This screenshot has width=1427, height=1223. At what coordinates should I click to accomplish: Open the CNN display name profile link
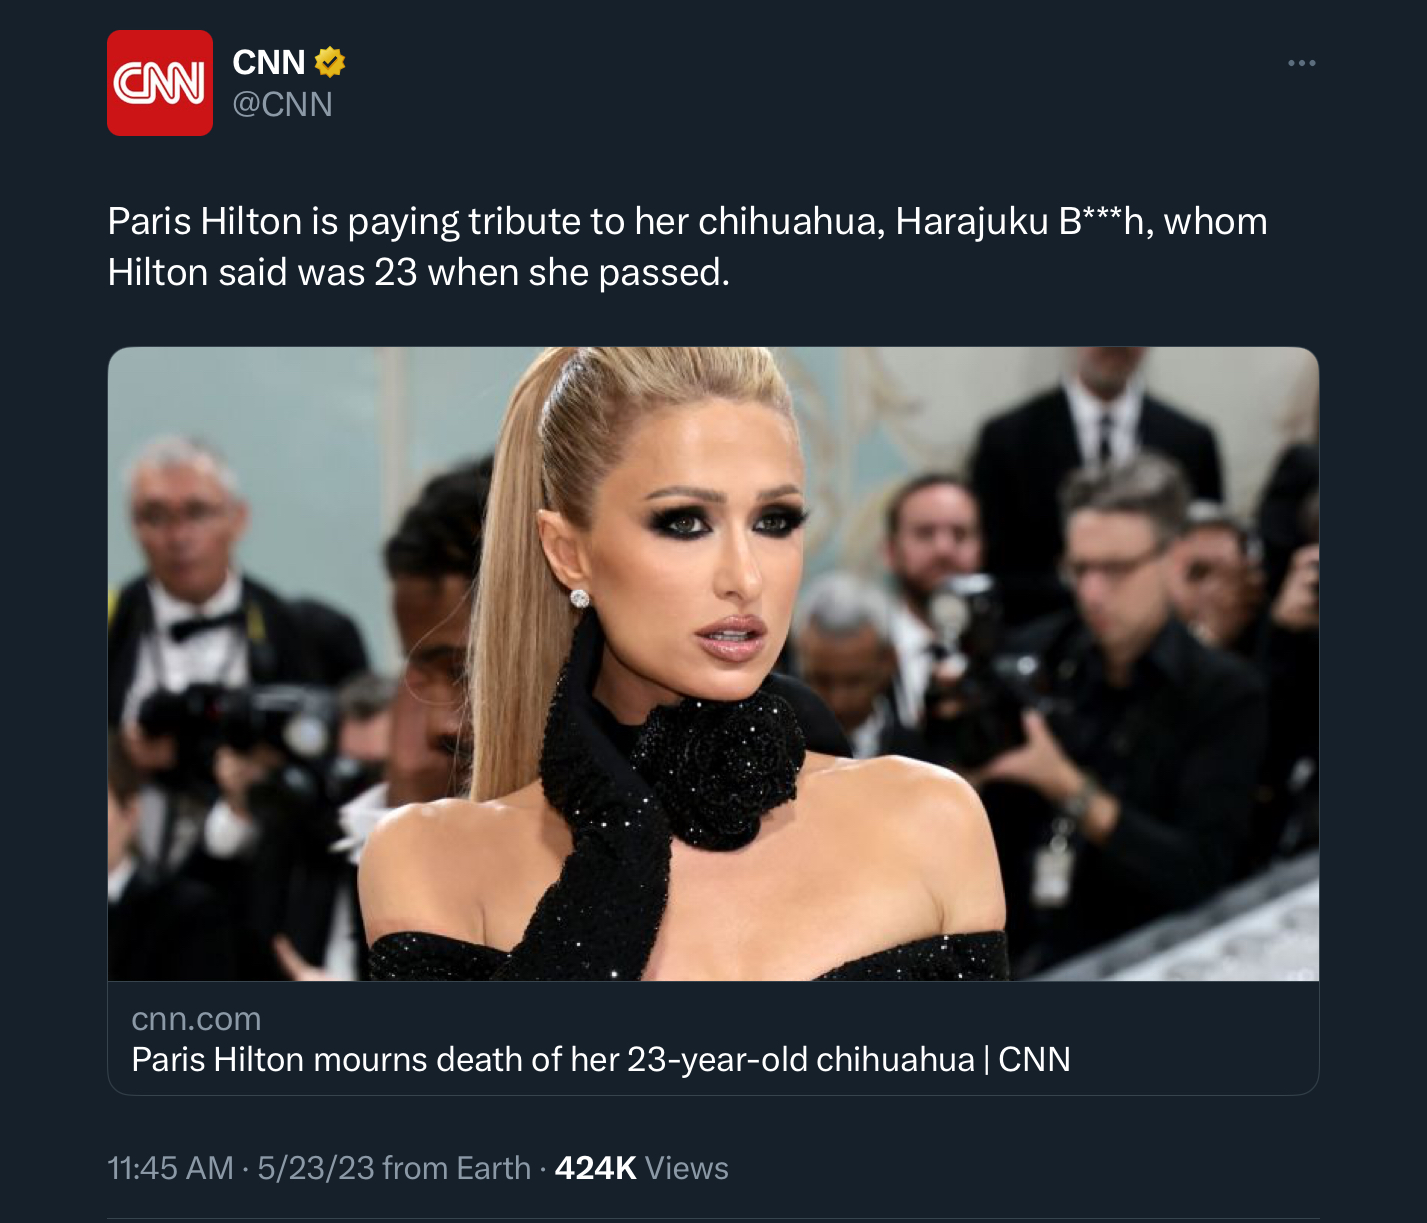268,62
